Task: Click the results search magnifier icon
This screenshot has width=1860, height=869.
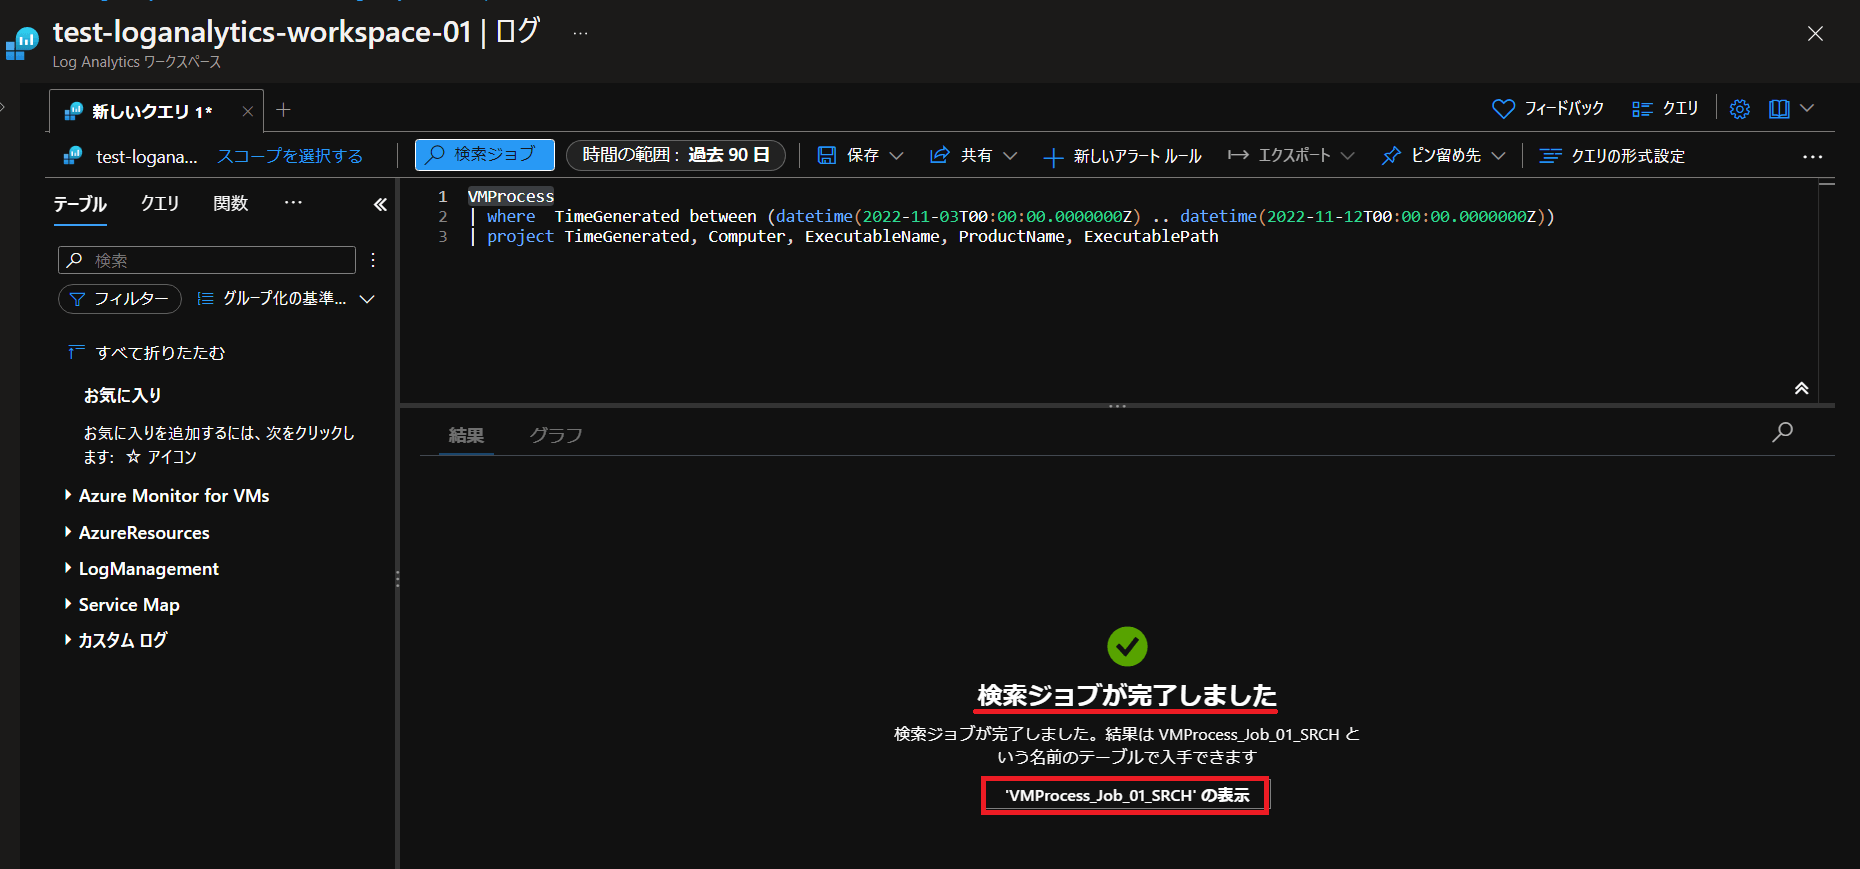Action: click(x=1782, y=432)
